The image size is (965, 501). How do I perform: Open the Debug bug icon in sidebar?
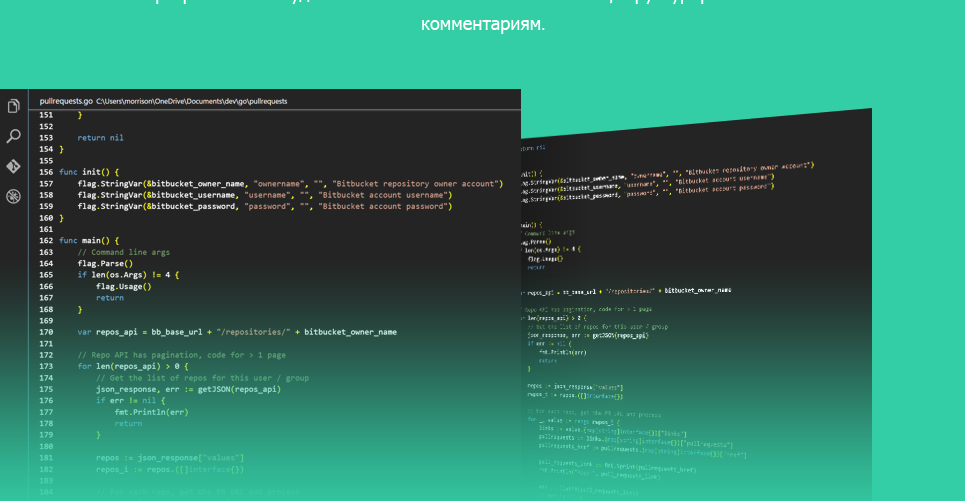tap(14, 196)
